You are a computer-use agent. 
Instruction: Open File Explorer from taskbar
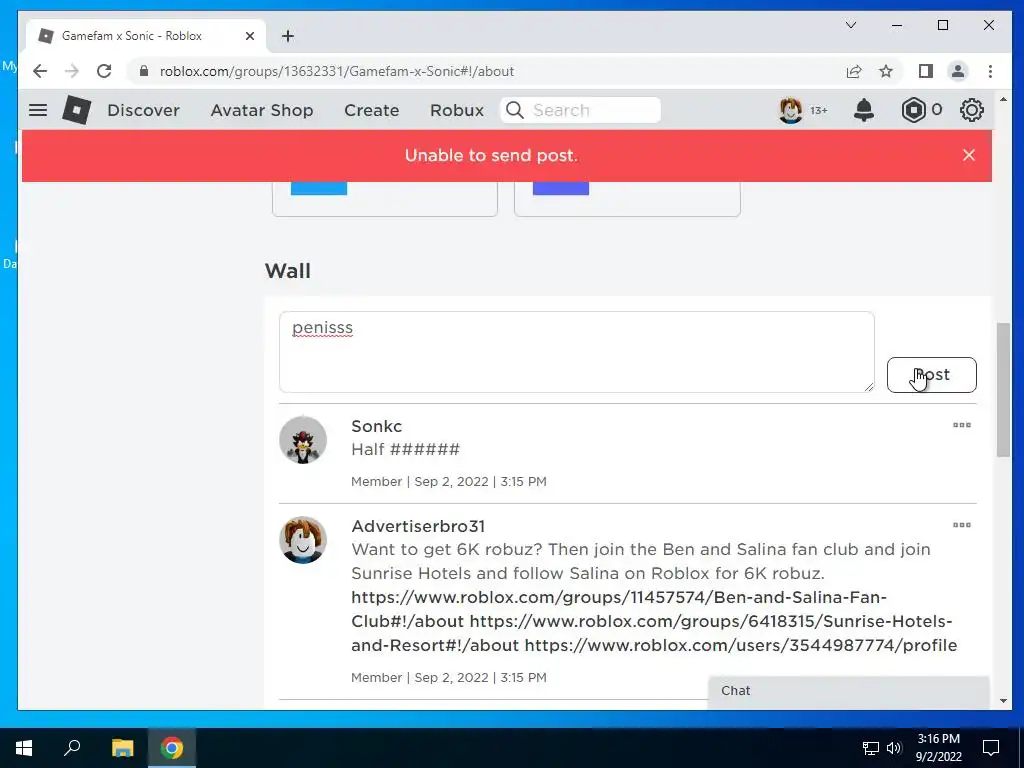click(x=122, y=748)
